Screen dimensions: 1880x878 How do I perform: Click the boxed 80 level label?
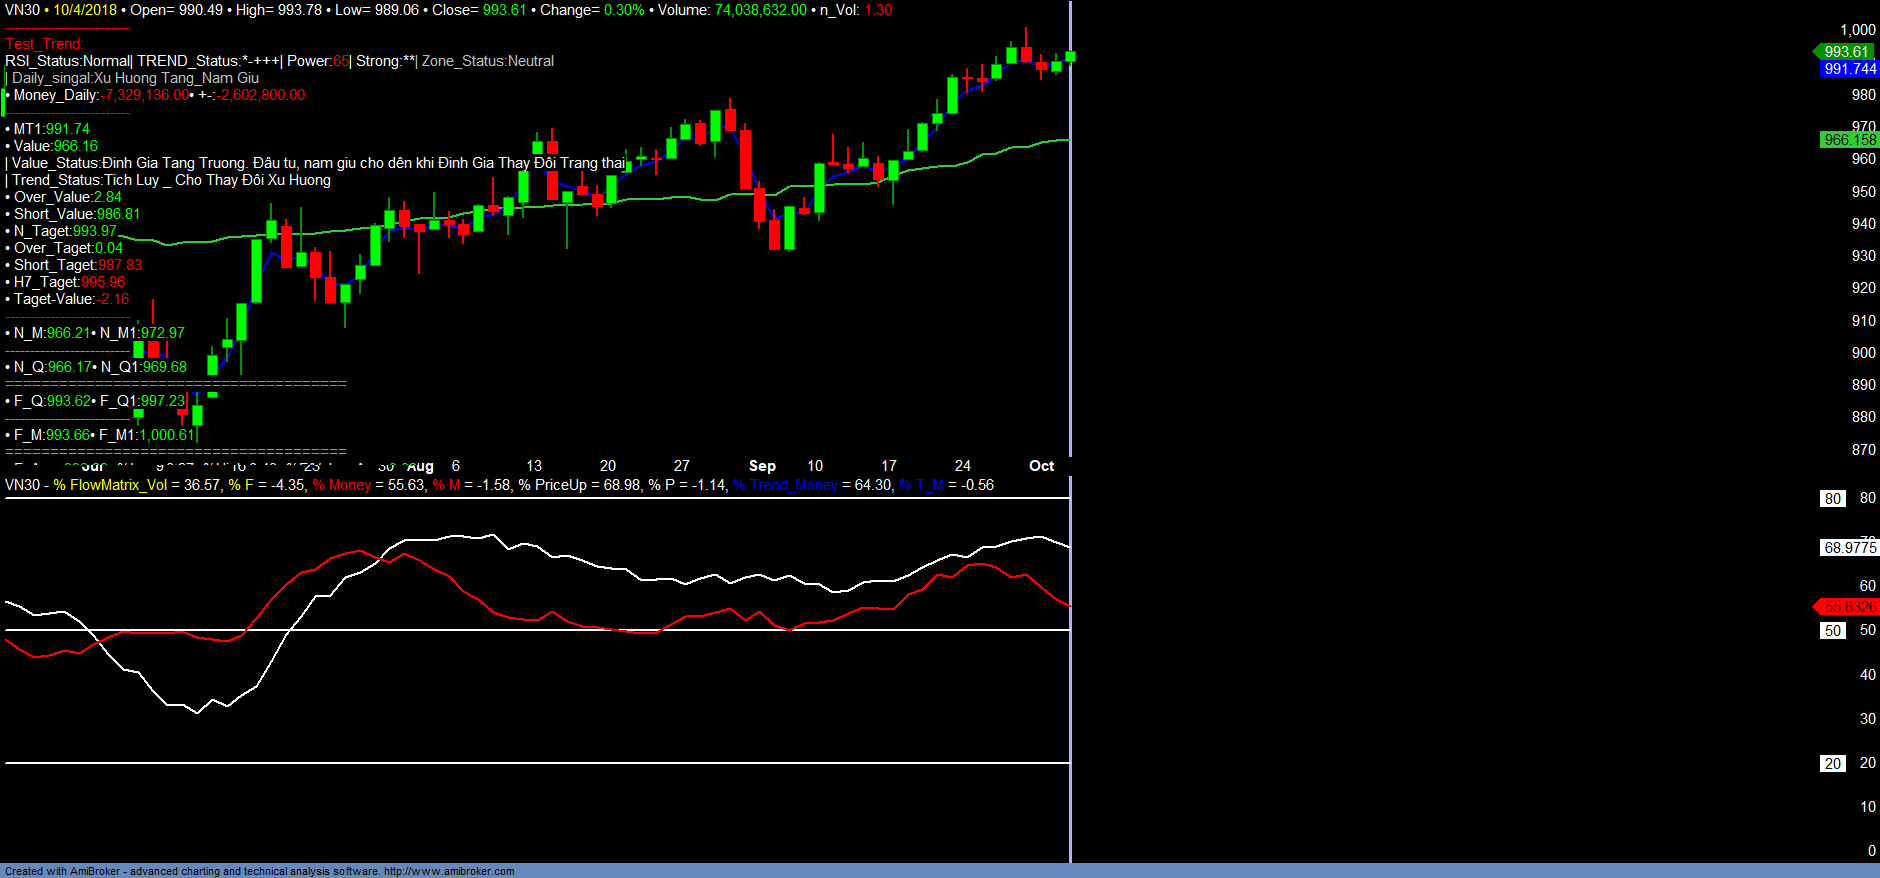(1832, 499)
